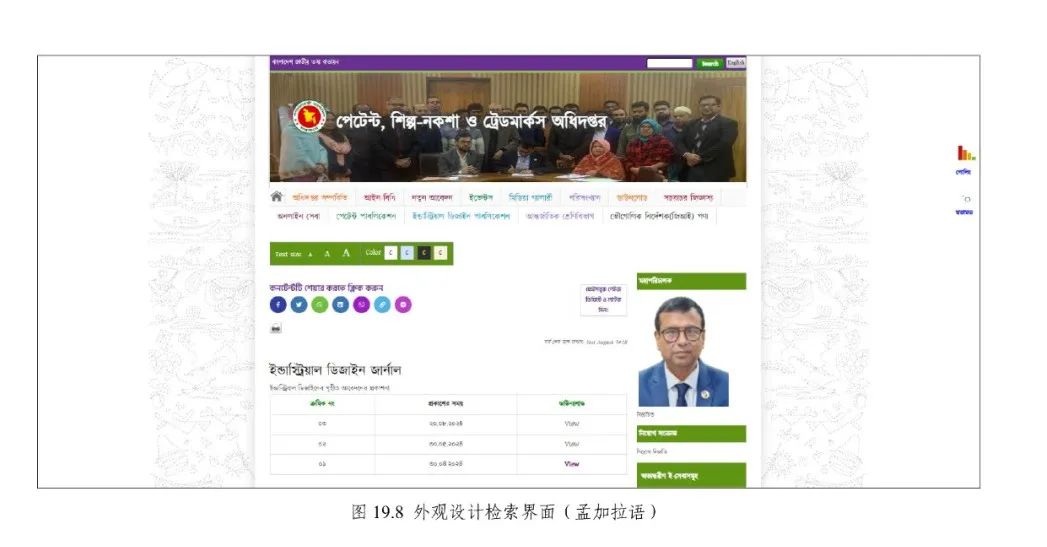
Task: Click the Messenger share icon
Action: point(403,305)
